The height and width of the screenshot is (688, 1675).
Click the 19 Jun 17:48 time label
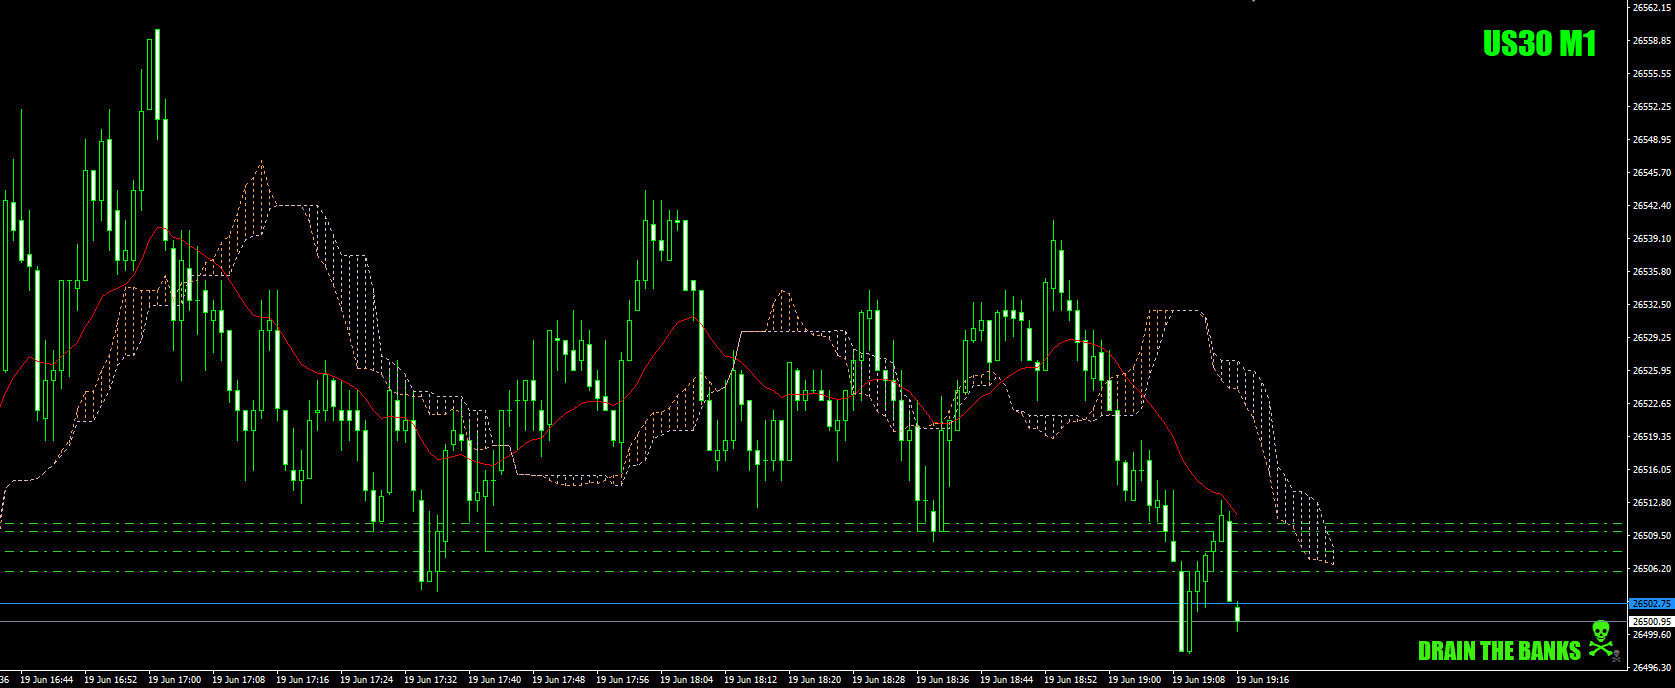point(559,680)
